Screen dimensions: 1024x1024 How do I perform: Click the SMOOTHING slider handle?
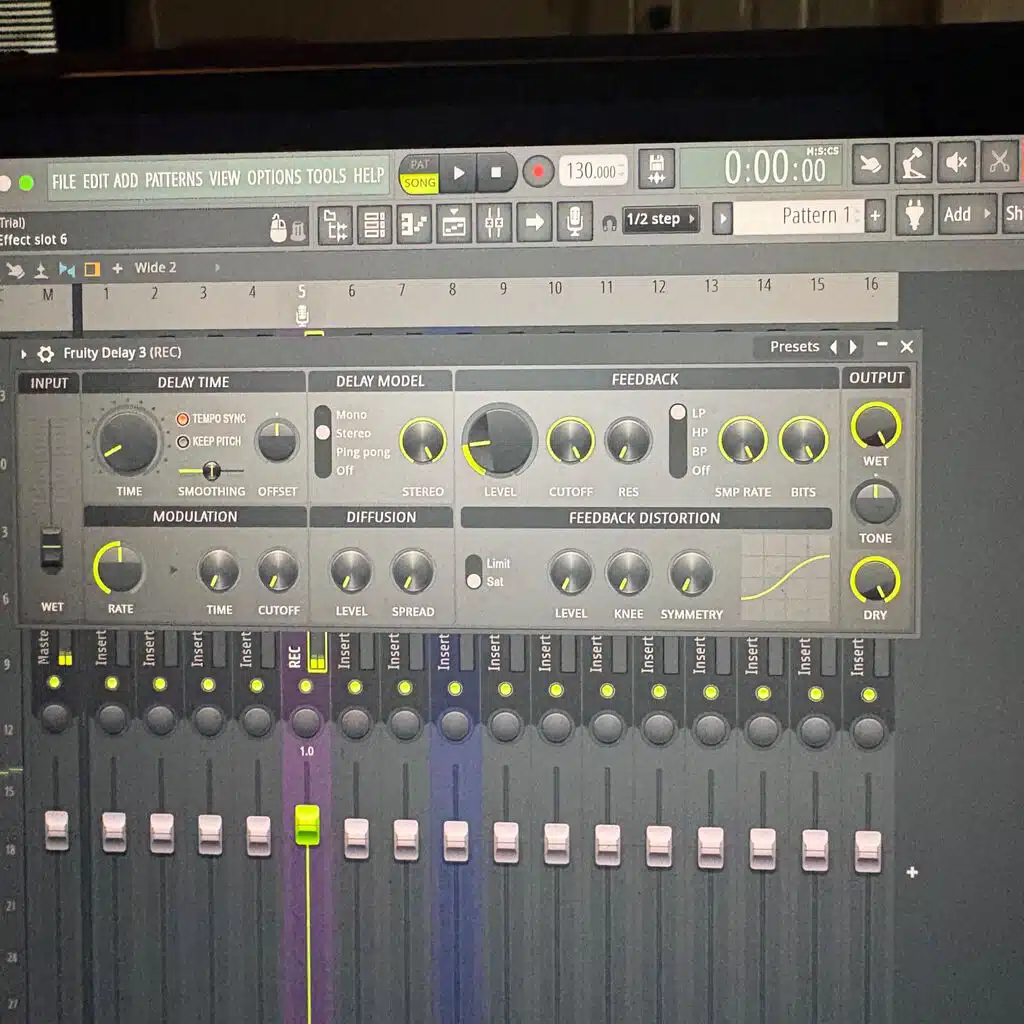[x=211, y=470]
